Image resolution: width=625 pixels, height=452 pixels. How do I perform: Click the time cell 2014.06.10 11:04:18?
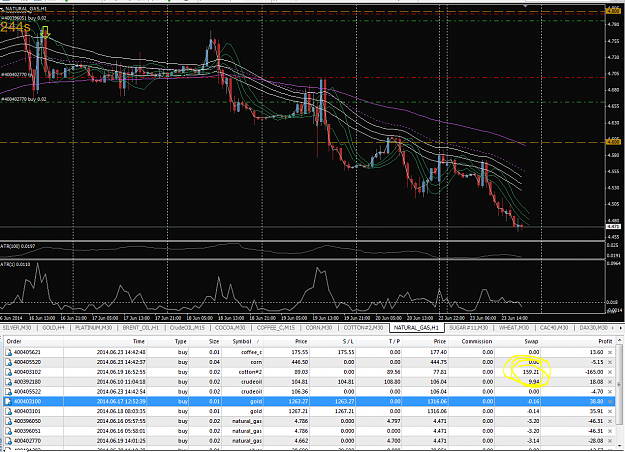pos(121,382)
